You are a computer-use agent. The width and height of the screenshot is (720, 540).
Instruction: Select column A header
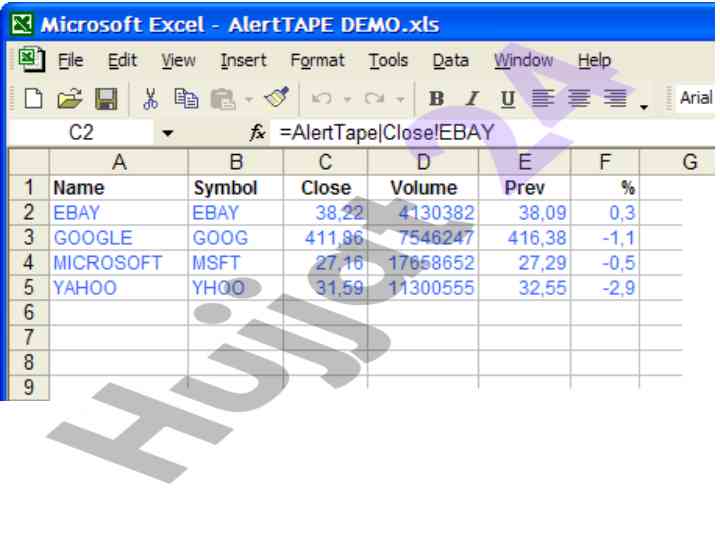point(119,162)
